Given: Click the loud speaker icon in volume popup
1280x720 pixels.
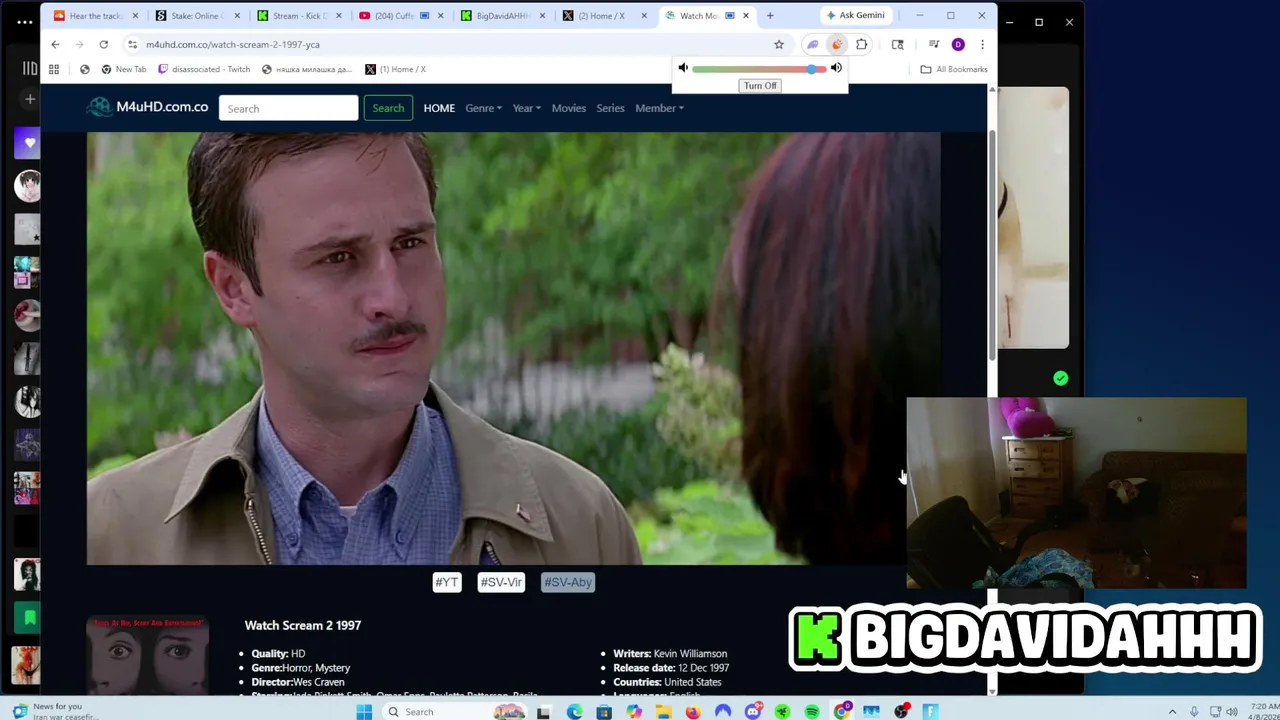Looking at the screenshot, I should (x=836, y=68).
